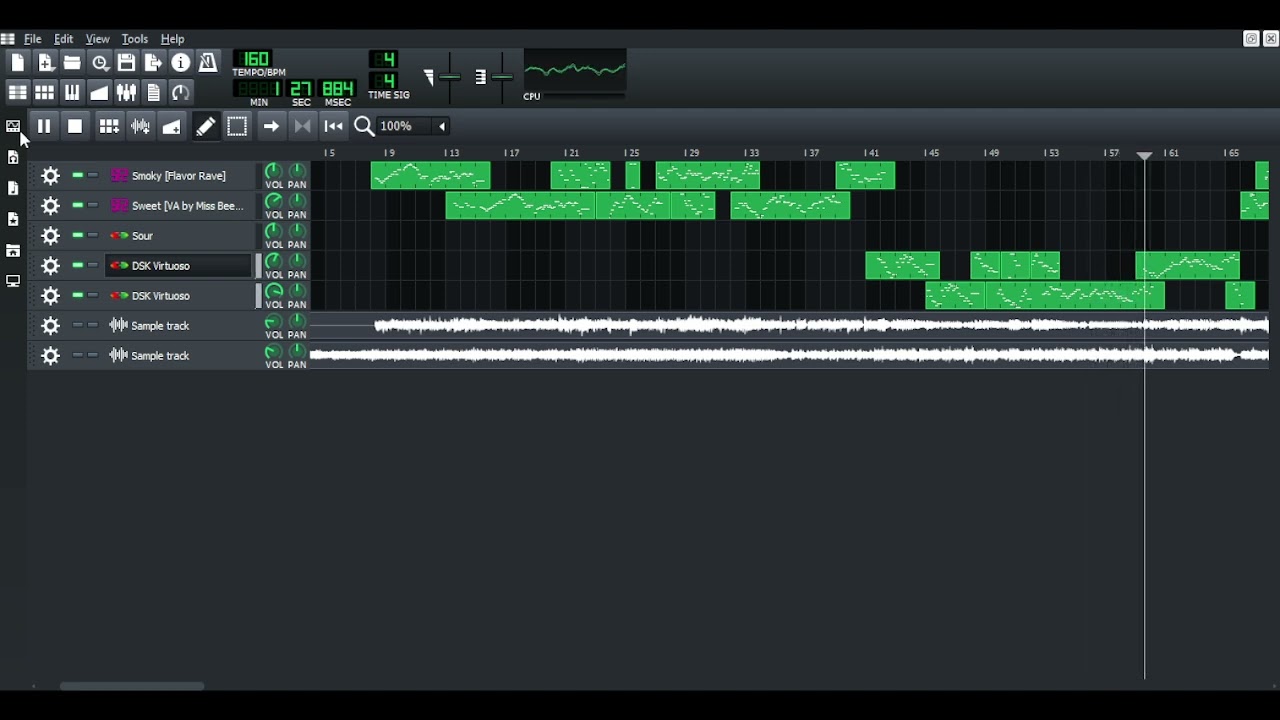Open the Automation Editor
This screenshot has height=720, width=1280.
coord(99,92)
